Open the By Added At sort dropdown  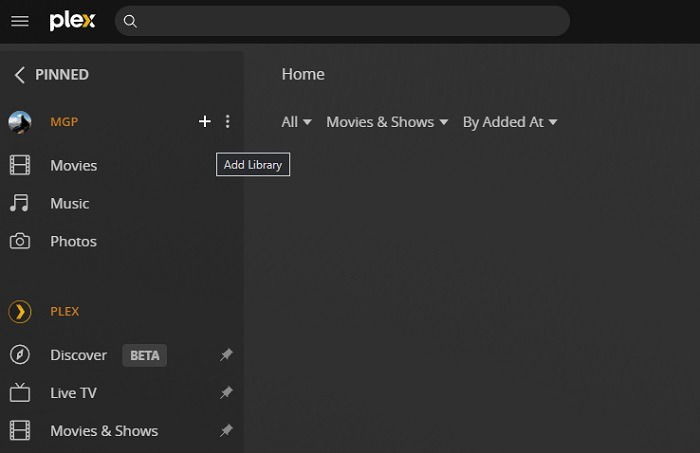[x=510, y=122]
